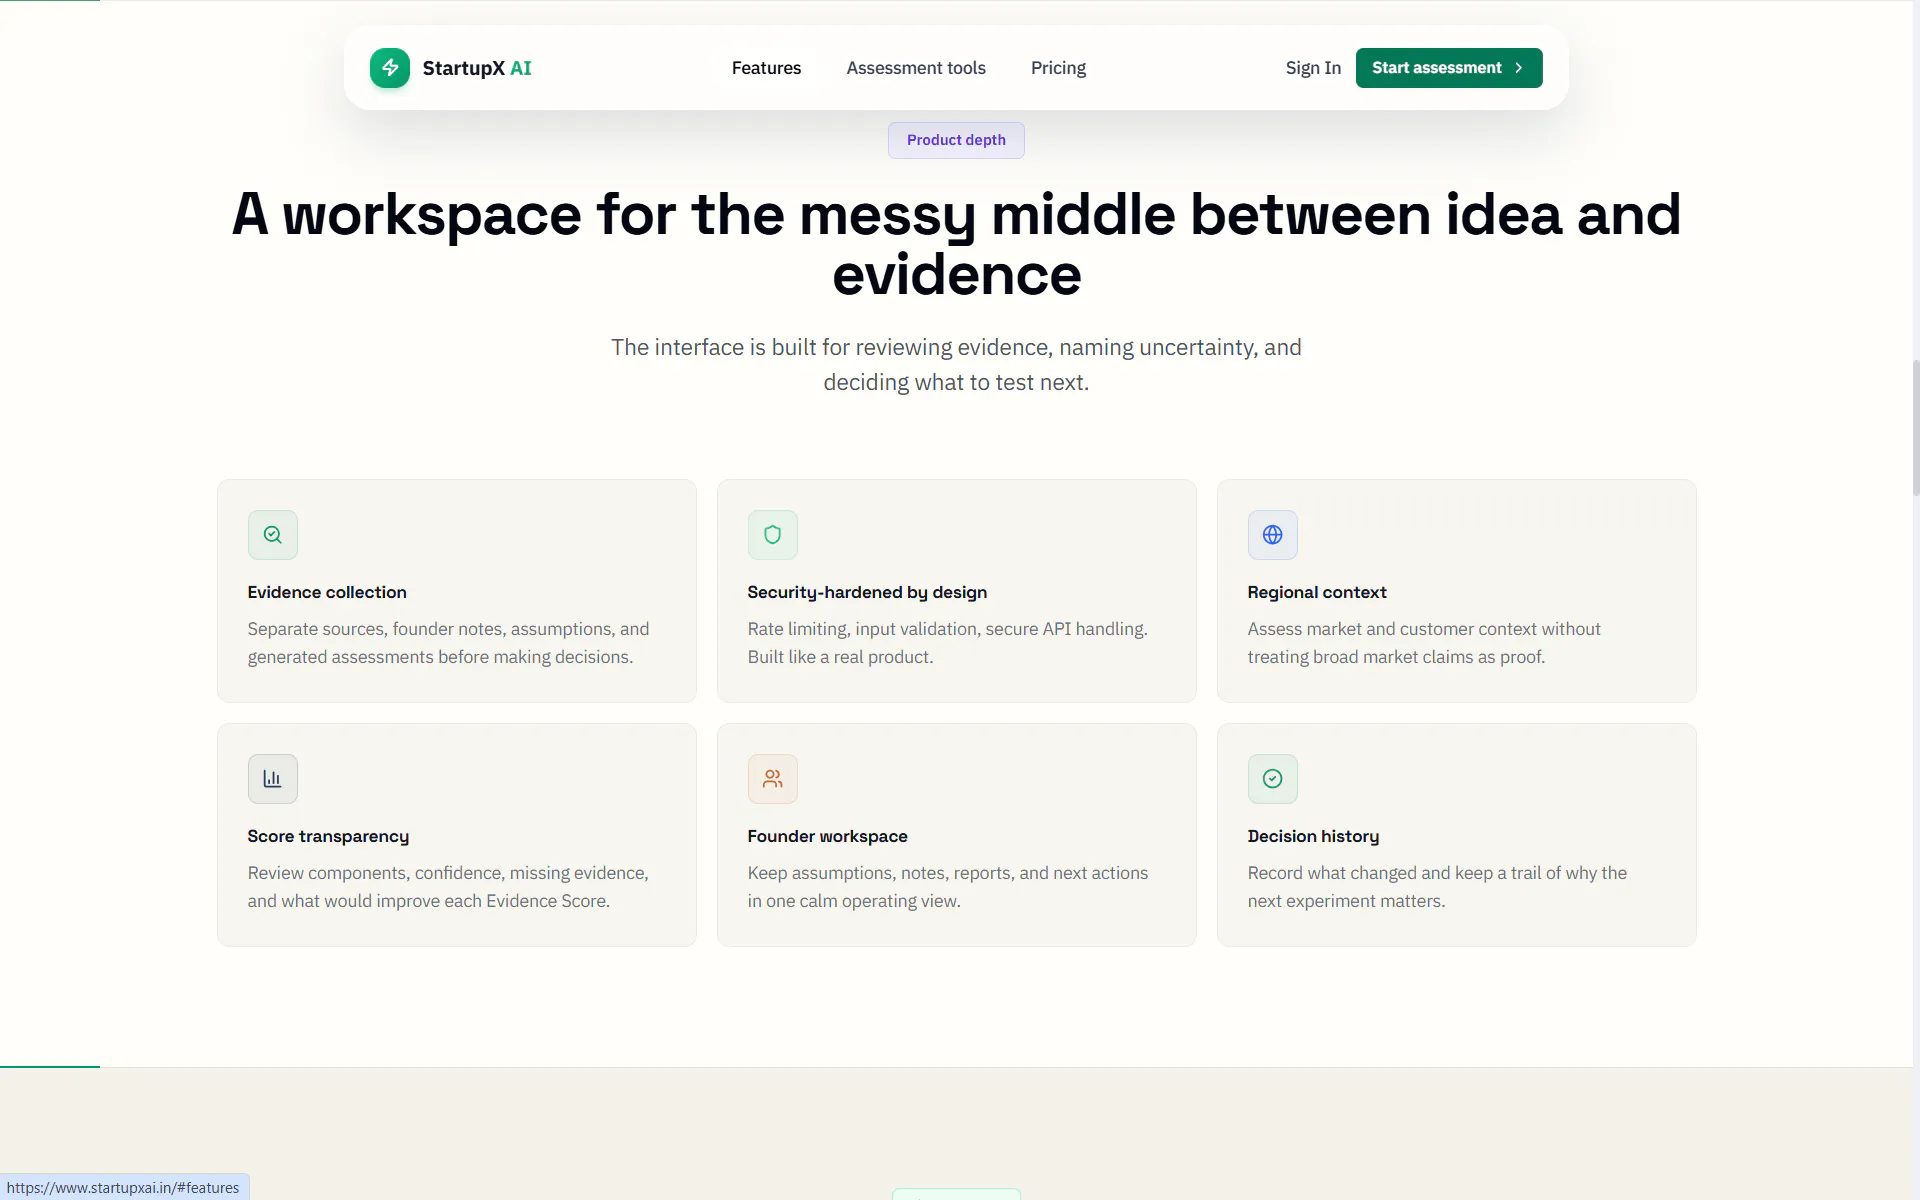Click the page vertical scrollbar thumb
This screenshot has width=1920, height=1200.
coord(1915,428)
